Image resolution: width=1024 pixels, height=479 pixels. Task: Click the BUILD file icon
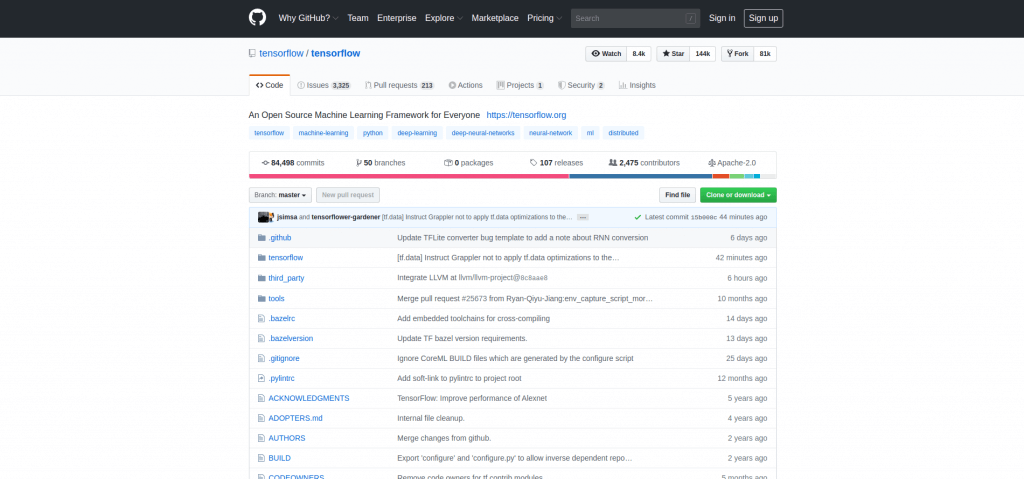[261, 458]
